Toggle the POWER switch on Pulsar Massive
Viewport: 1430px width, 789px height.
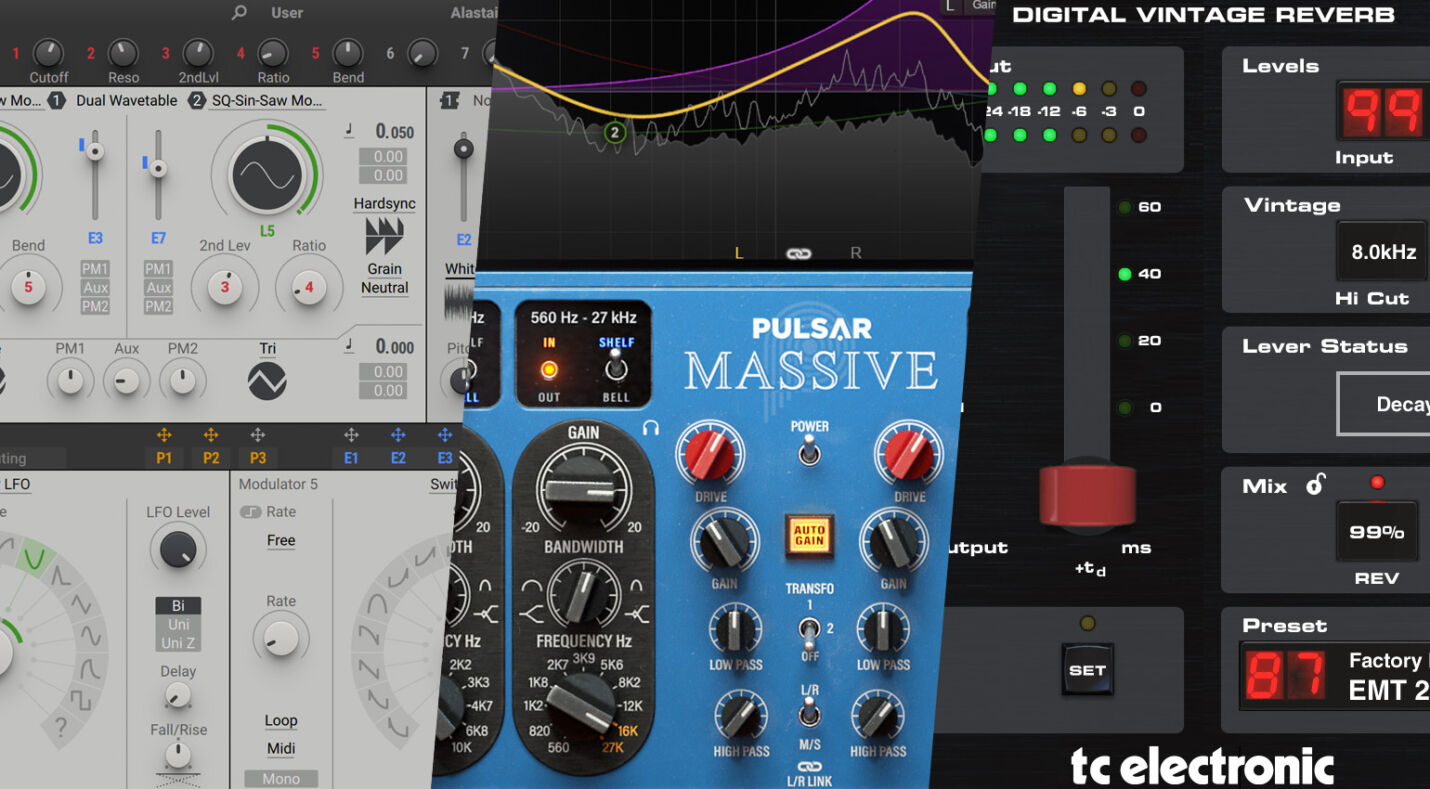click(x=810, y=453)
